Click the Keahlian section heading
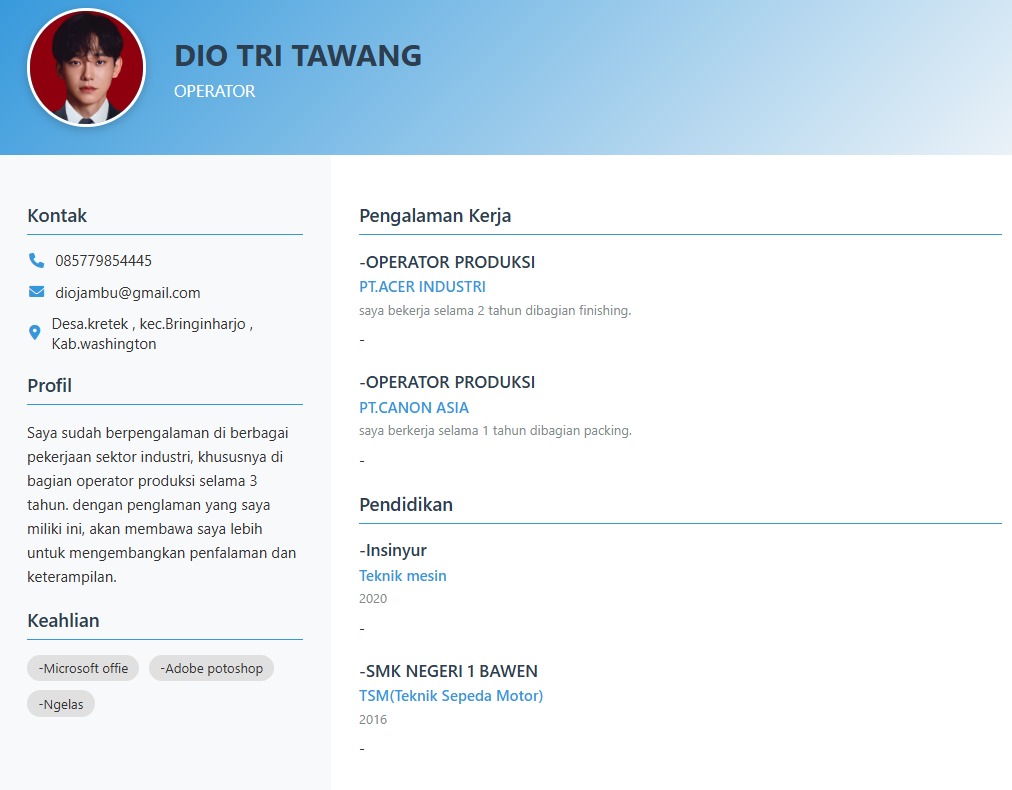This screenshot has height=790, width=1012. [x=63, y=620]
